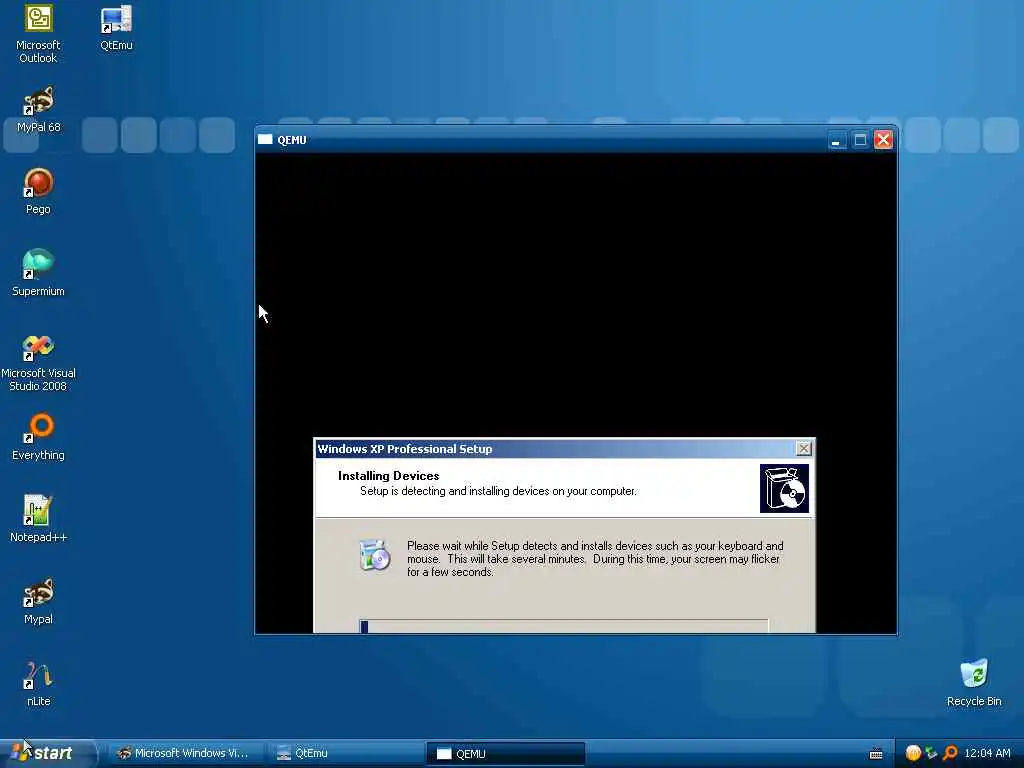Click the small CD setup icon beside message
1024x768 pixels.
click(375, 556)
